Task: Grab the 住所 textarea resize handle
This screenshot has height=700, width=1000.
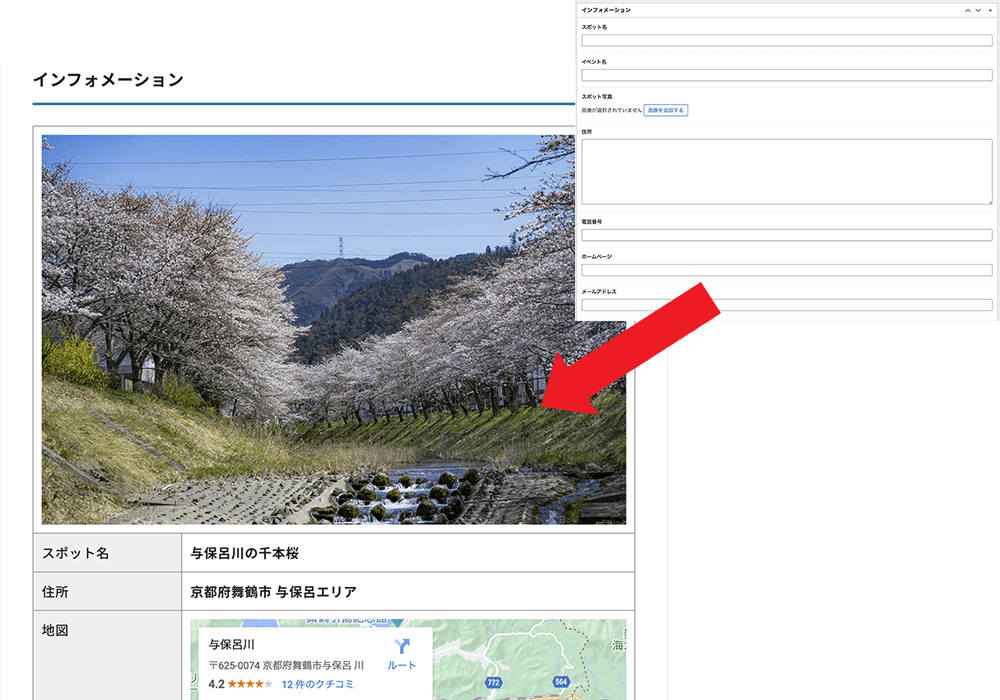Action: (x=989, y=201)
